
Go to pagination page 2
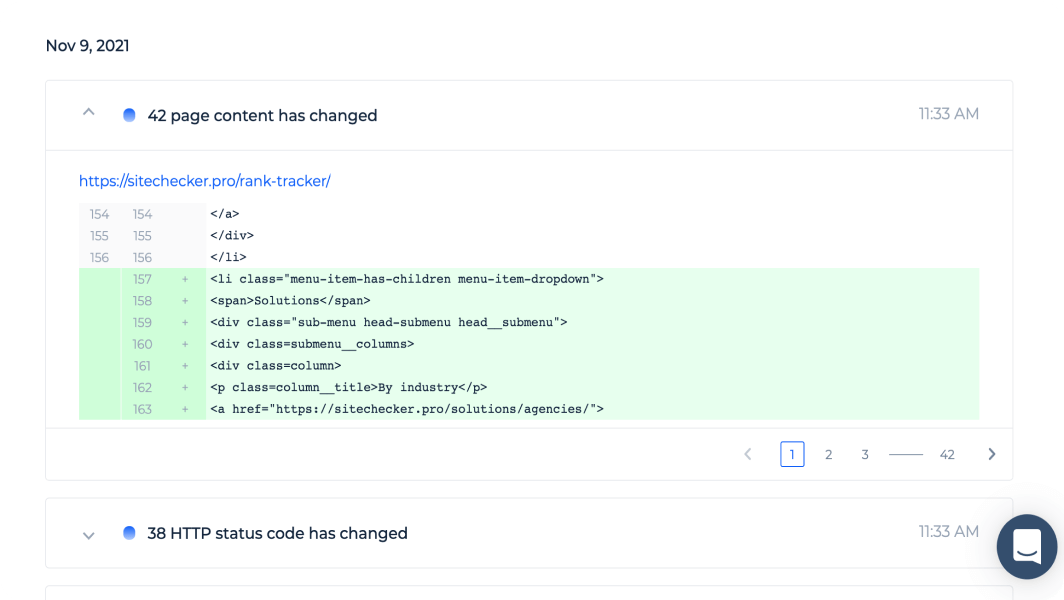[x=829, y=455]
